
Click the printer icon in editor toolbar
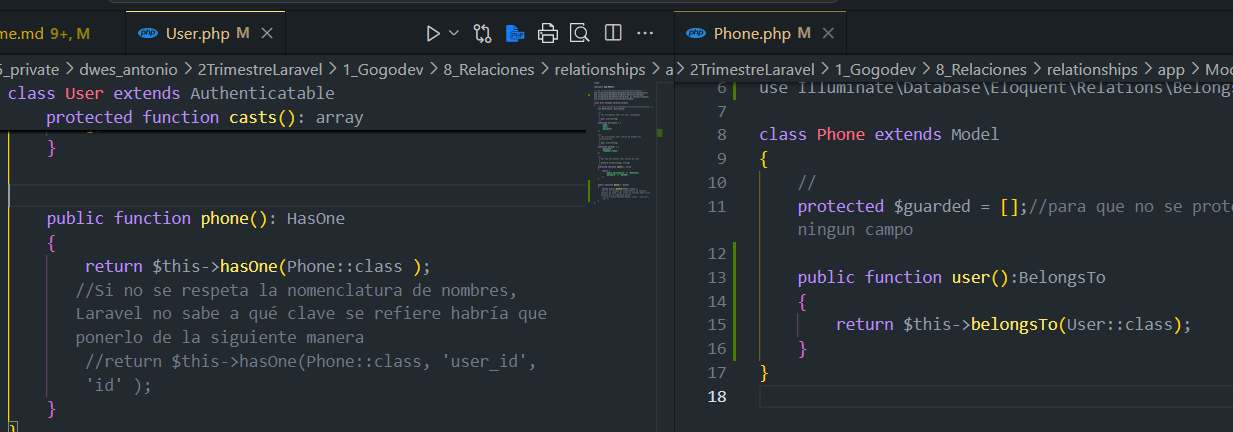(x=547, y=34)
